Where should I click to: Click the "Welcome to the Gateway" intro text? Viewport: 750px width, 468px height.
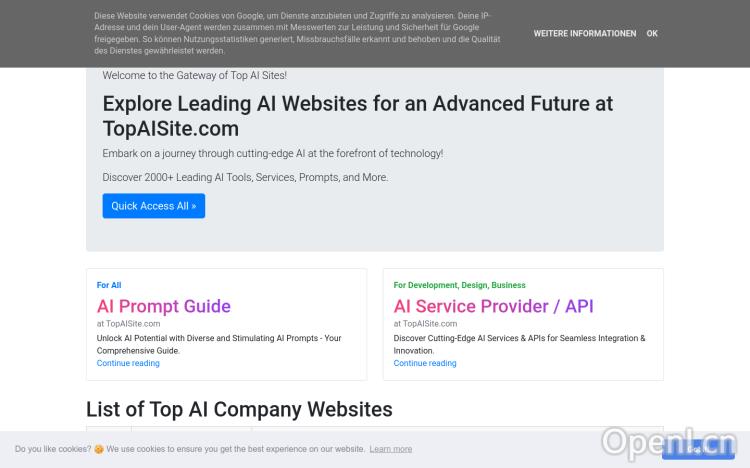(x=194, y=75)
